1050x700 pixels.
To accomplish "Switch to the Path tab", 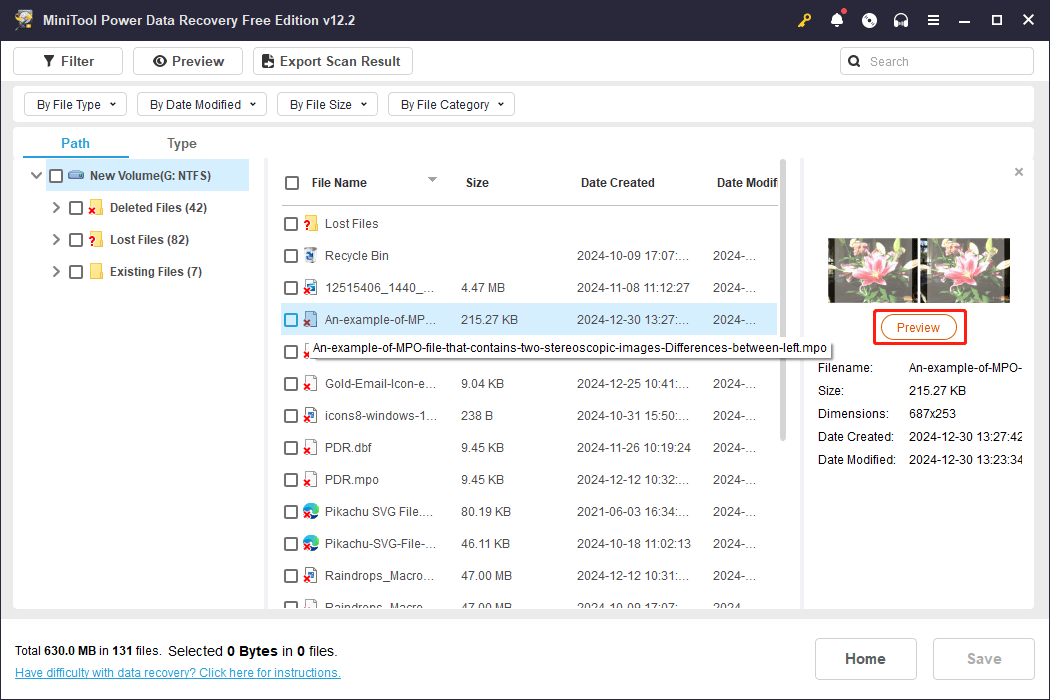I will point(76,143).
